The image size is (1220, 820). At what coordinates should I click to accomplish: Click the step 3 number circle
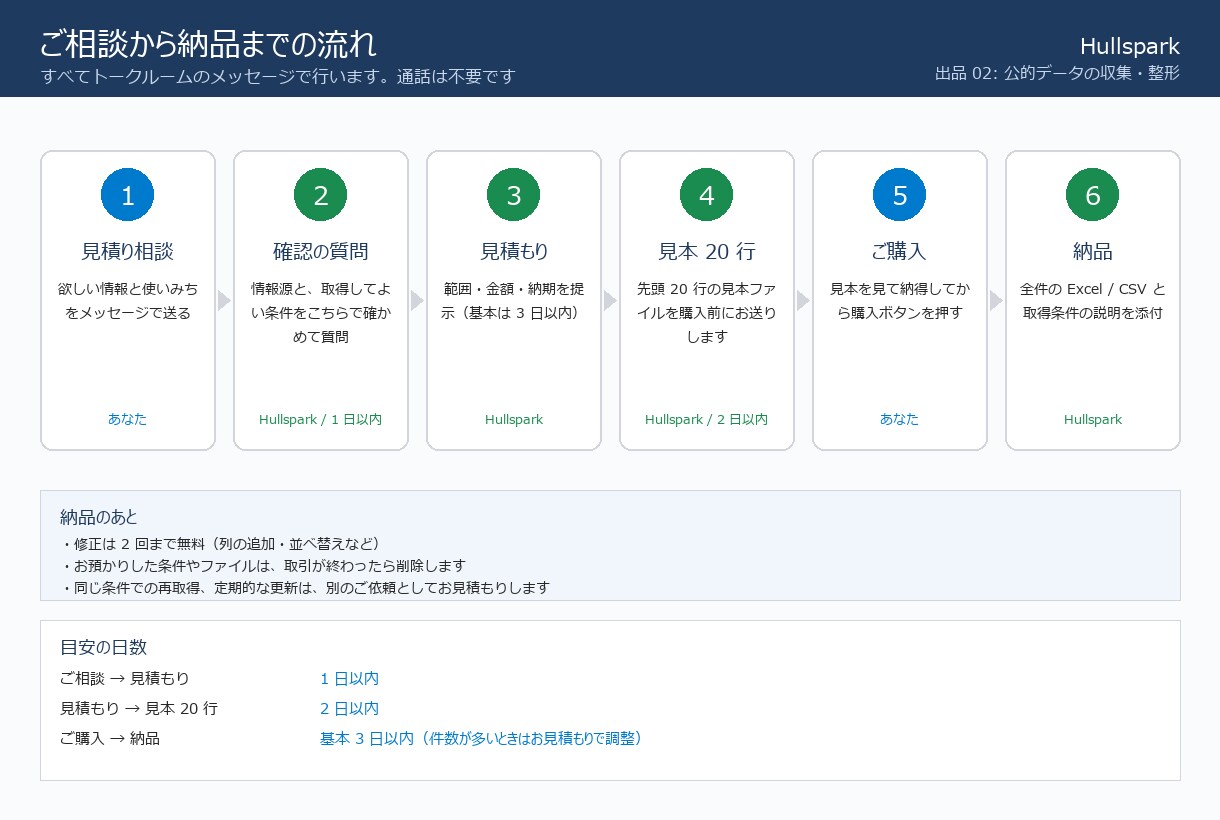[514, 195]
